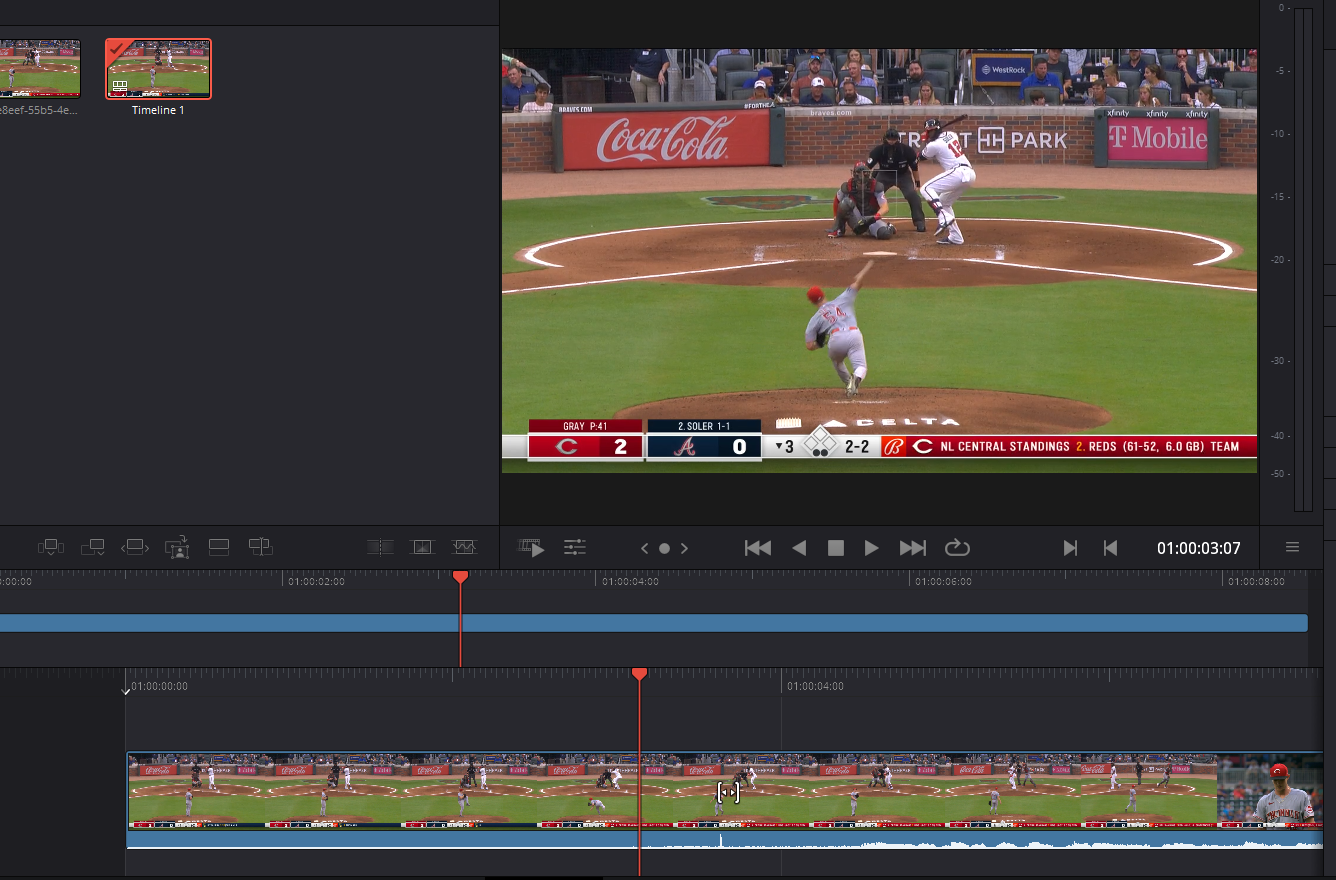The image size is (1336, 880).
Task: Go to the next edit point
Action: (1070, 547)
